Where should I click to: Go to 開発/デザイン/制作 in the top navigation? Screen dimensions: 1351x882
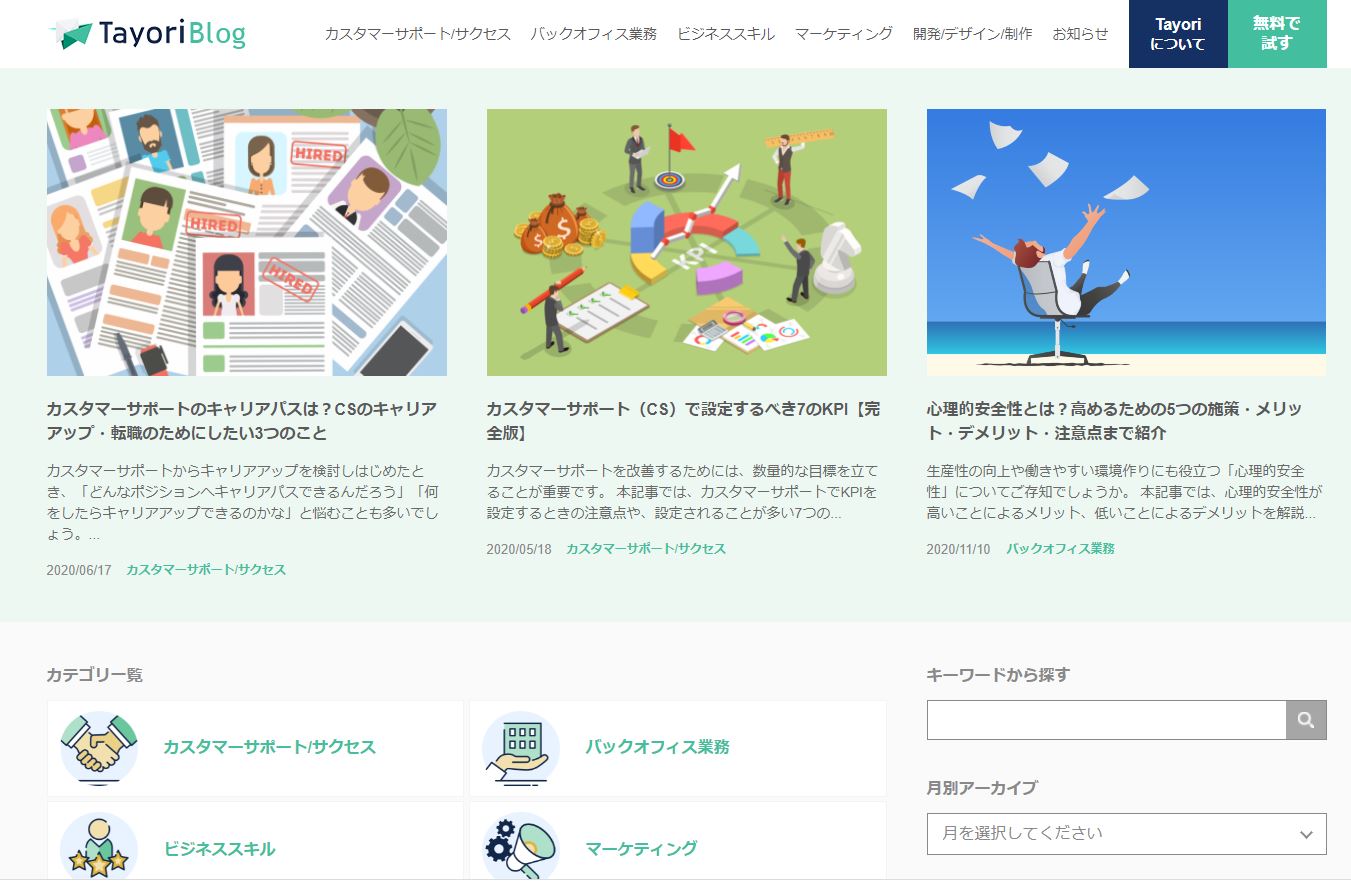pos(973,34)
